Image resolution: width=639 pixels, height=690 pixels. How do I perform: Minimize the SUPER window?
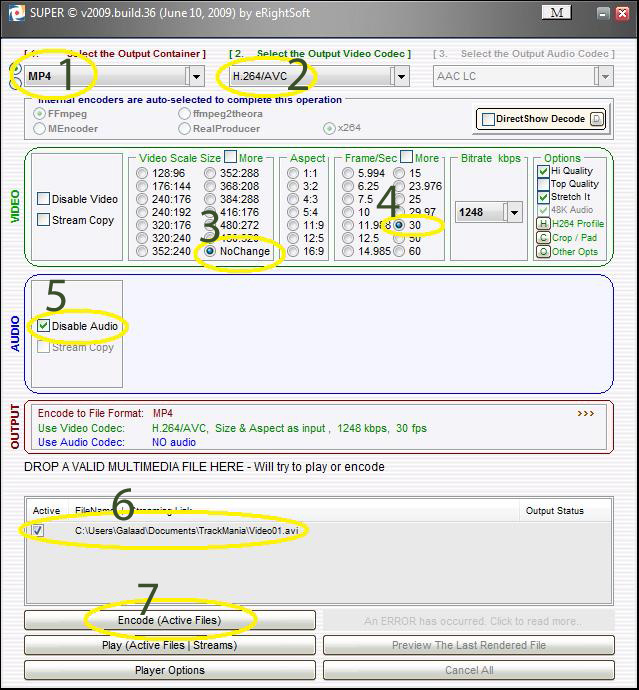pos(603,14)
